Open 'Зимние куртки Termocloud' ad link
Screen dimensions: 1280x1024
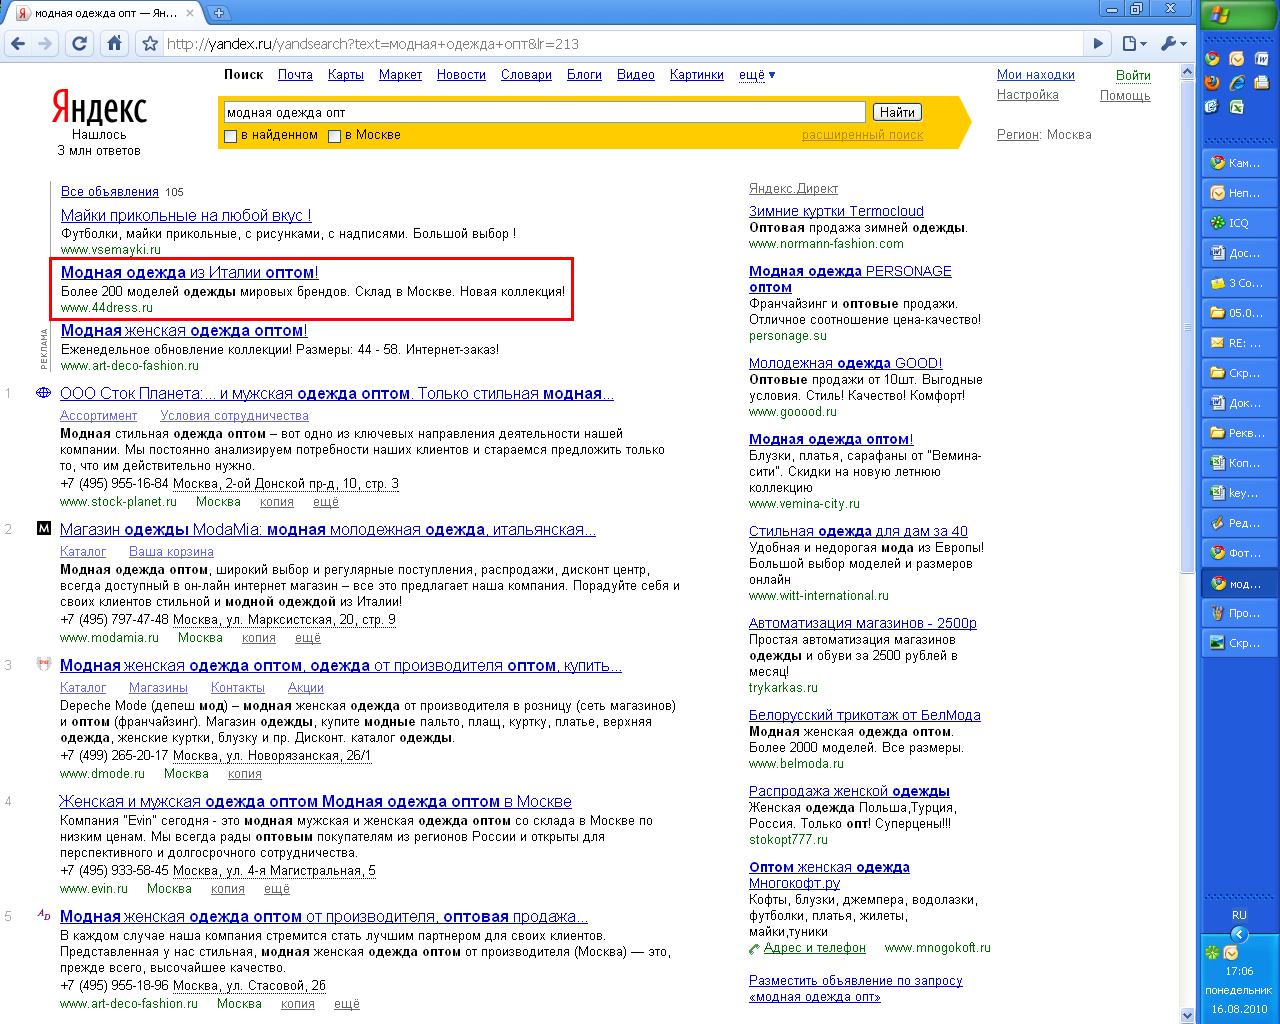pyautogui.click(x=836, y=211)
